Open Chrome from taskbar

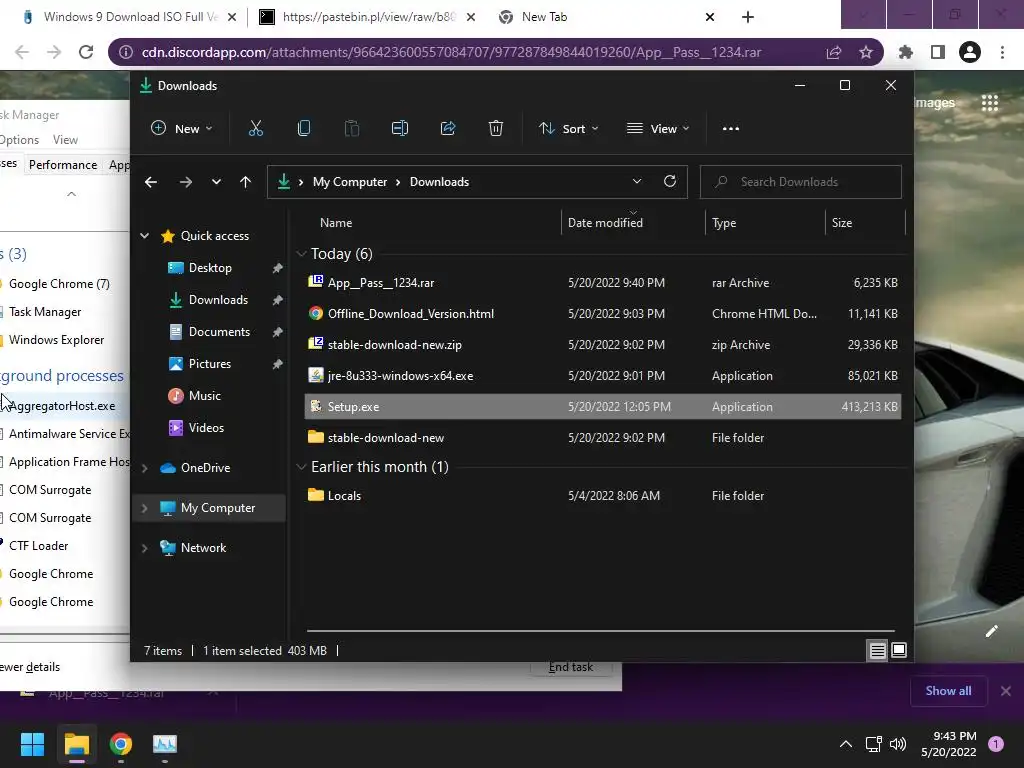(121, 744)
